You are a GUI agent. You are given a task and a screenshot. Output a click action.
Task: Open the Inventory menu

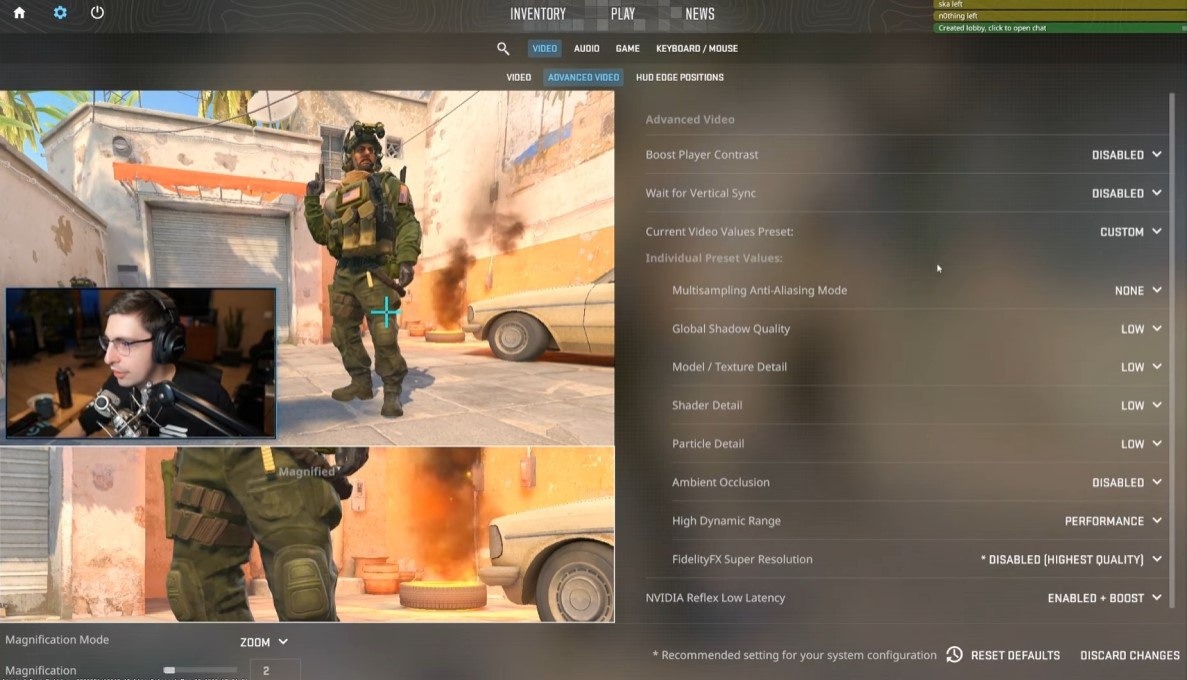[537, 14]
